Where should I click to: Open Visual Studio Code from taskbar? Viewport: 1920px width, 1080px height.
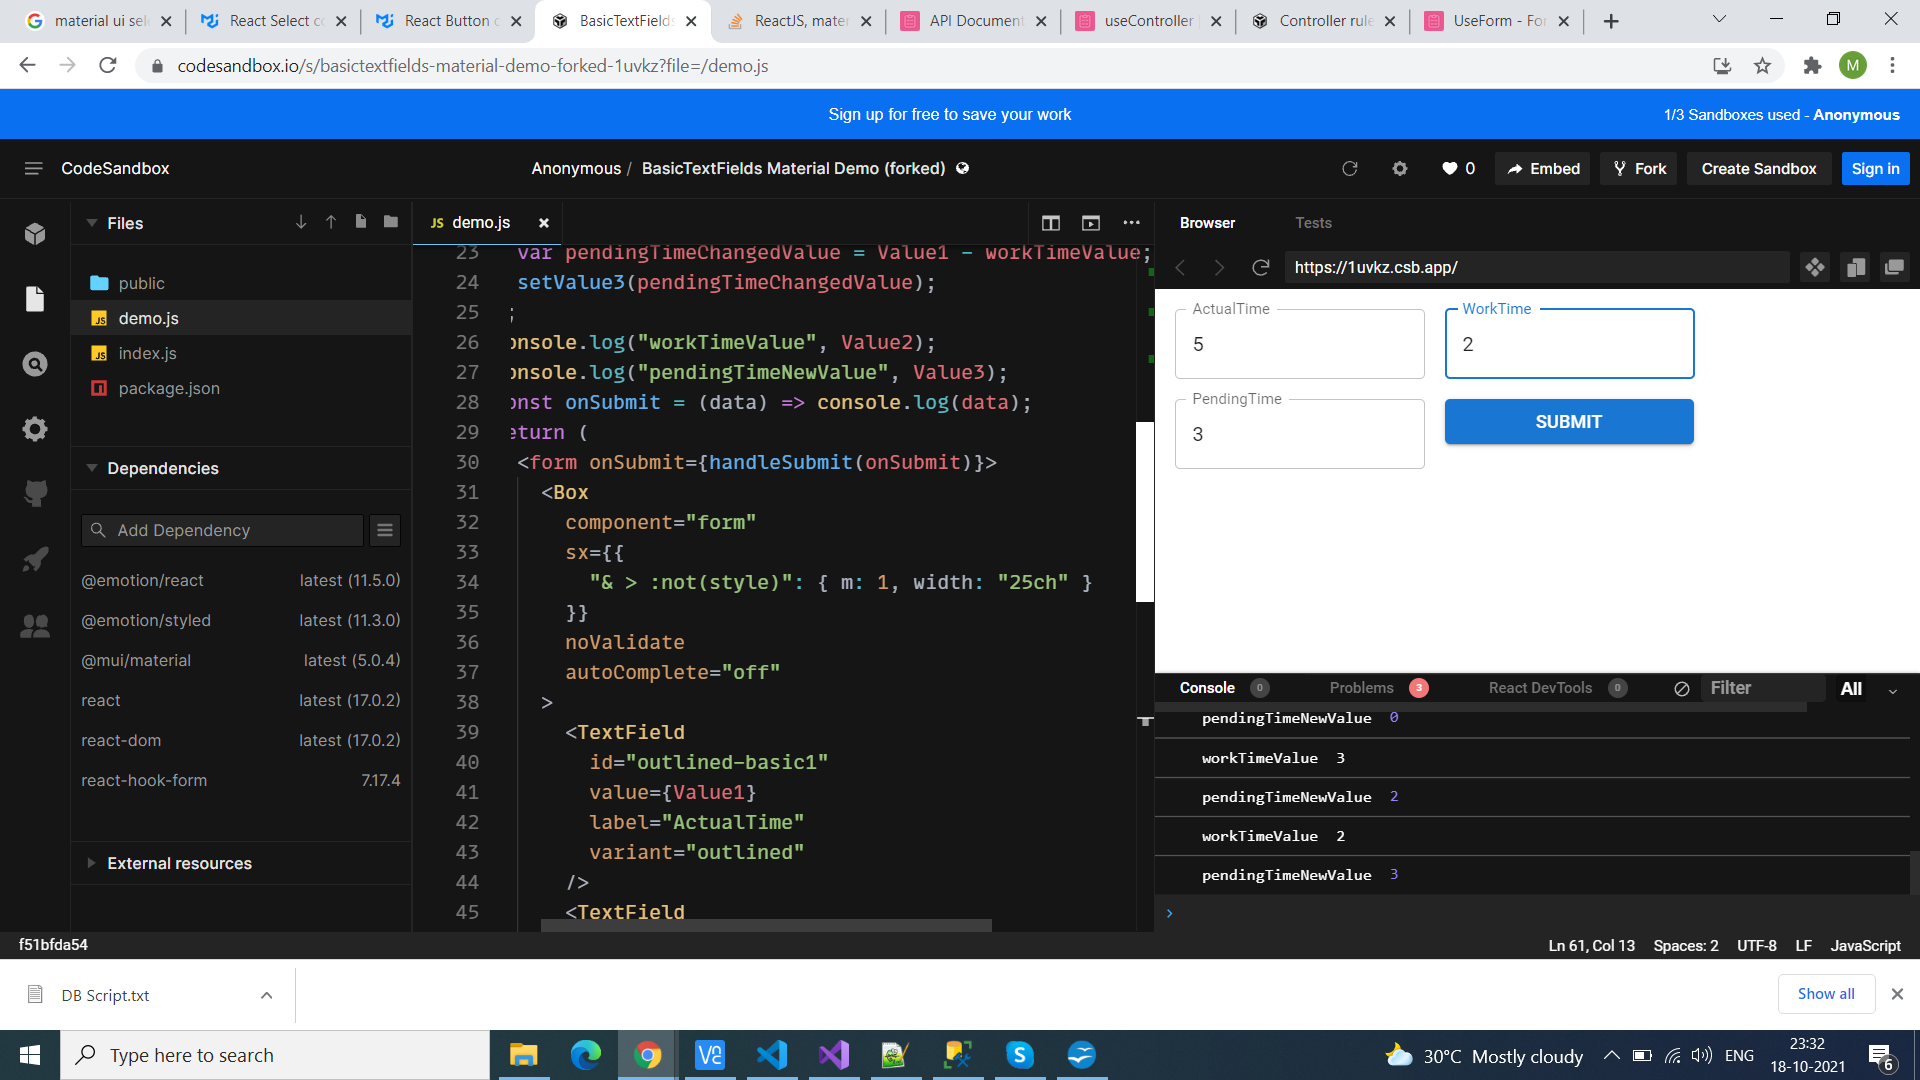pos(772,1055)
